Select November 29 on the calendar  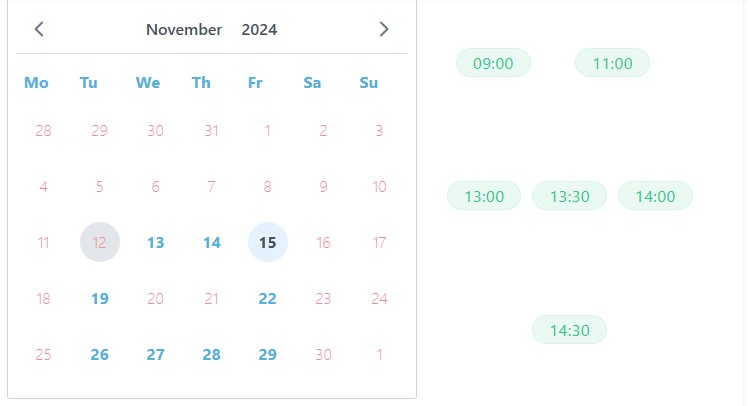tap(267, 354)
